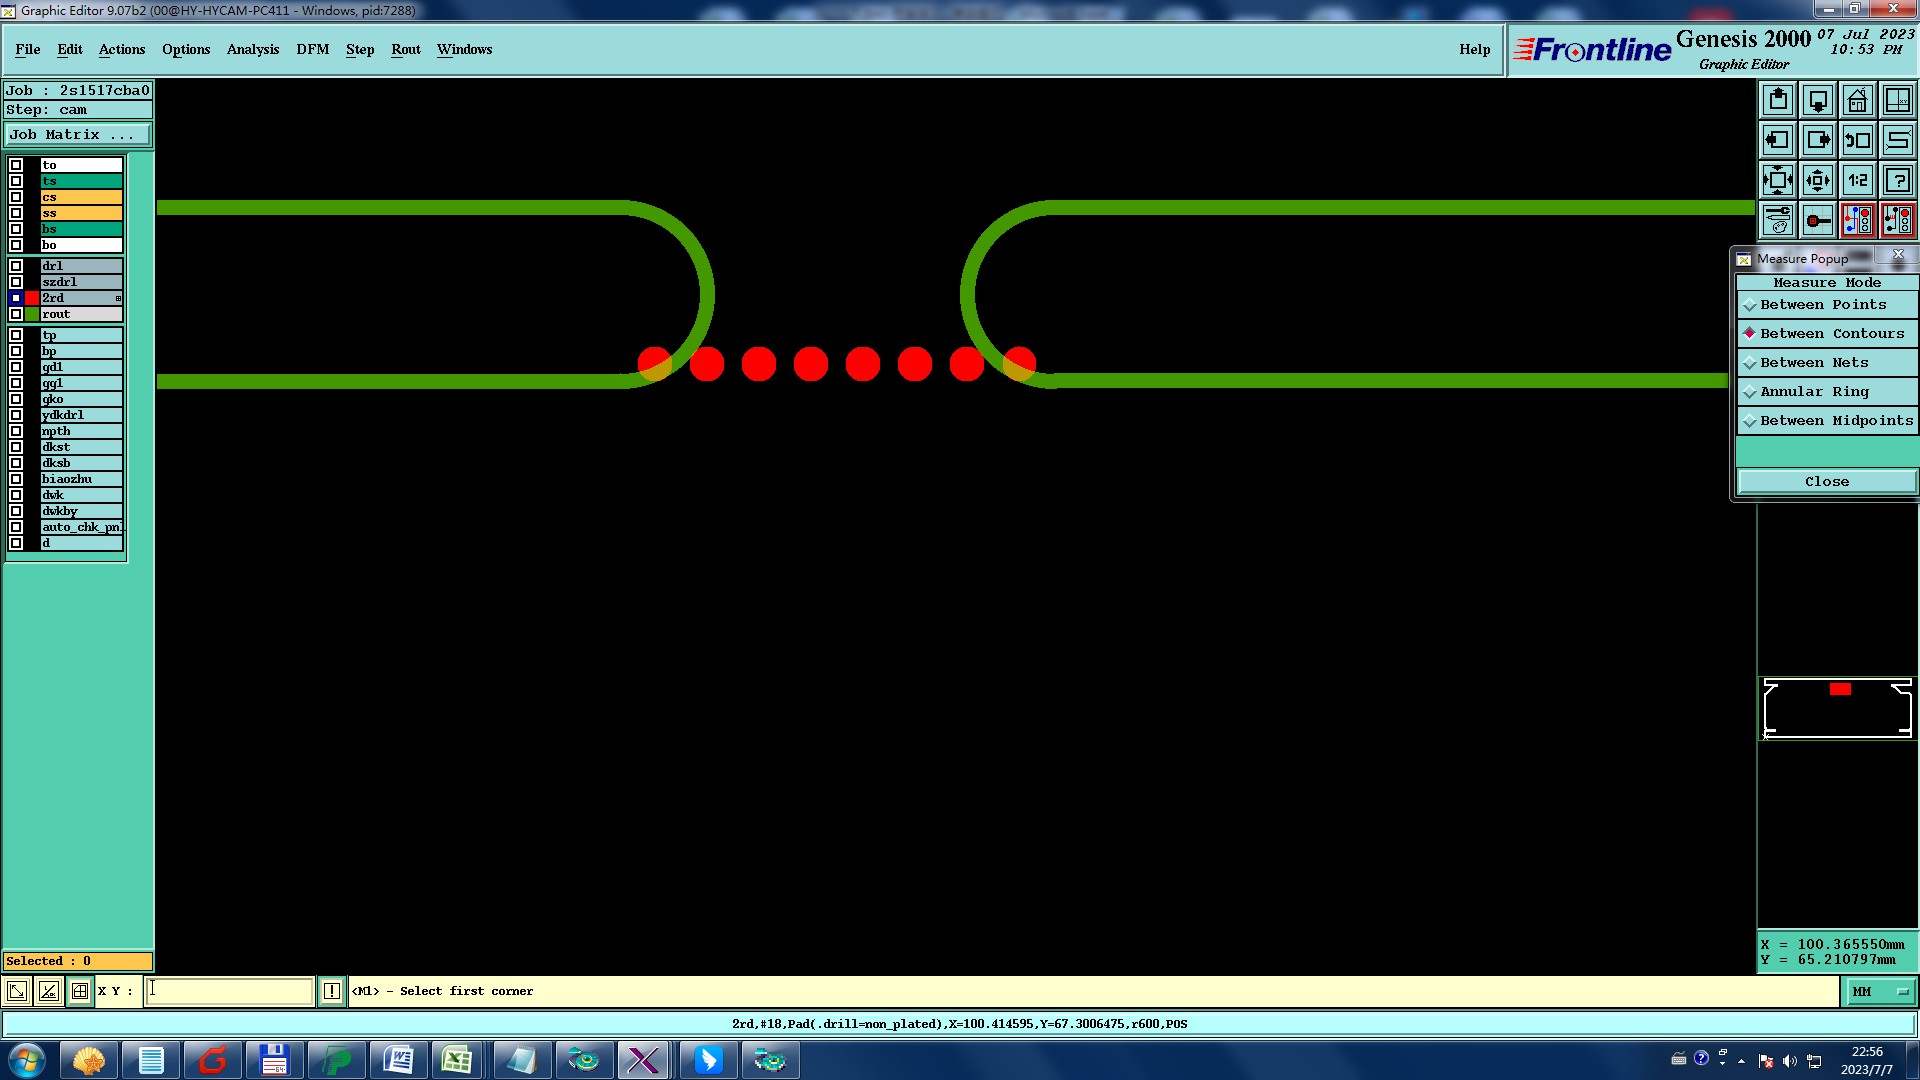Toggle display checkbox for drl layer

16,266
